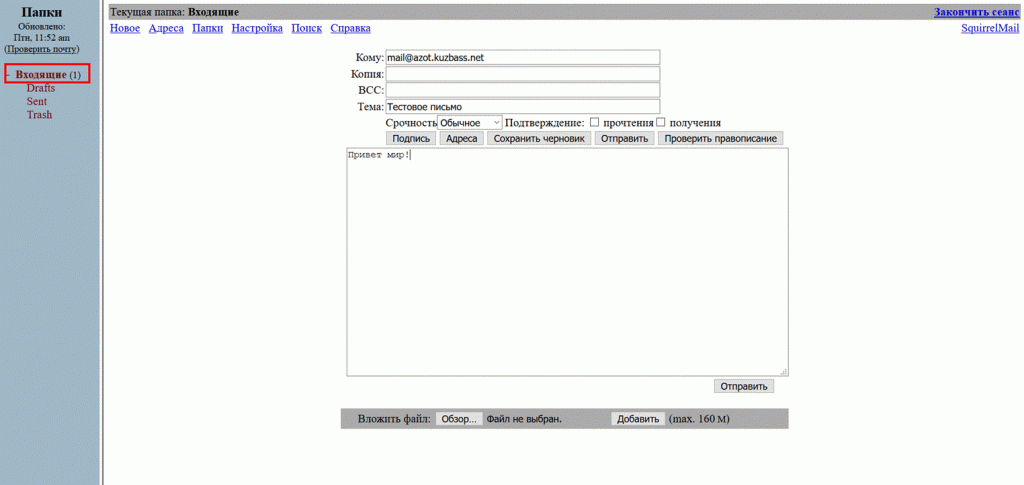
Task: Focus the Копия CC field
Action: click(522, 74)
